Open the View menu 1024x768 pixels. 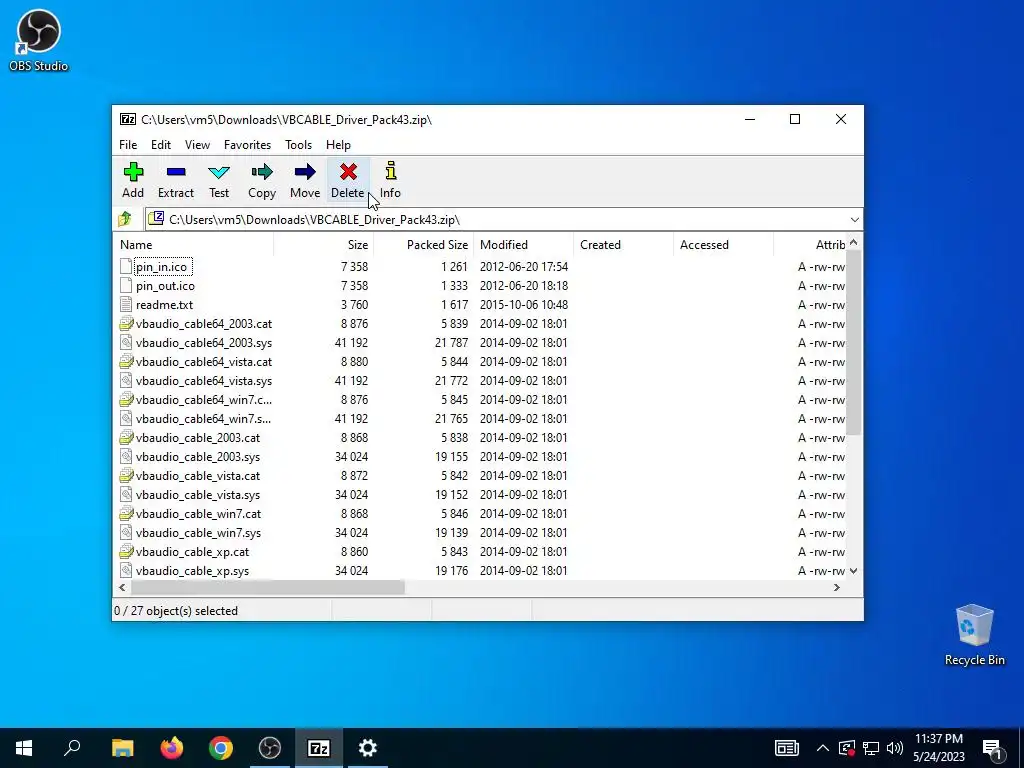pos(197,145)
